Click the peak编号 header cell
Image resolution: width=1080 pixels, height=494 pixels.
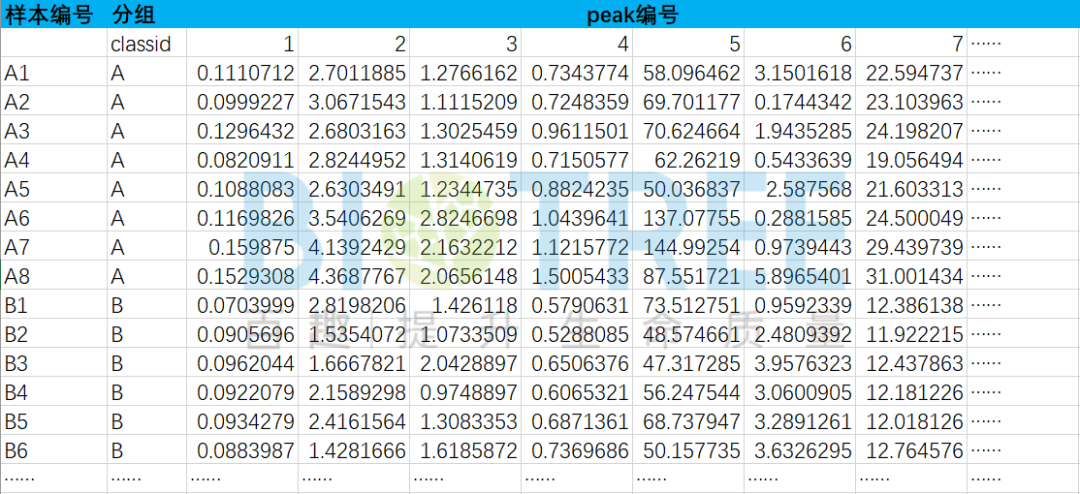pyautogui.click(x=631, y=15)
